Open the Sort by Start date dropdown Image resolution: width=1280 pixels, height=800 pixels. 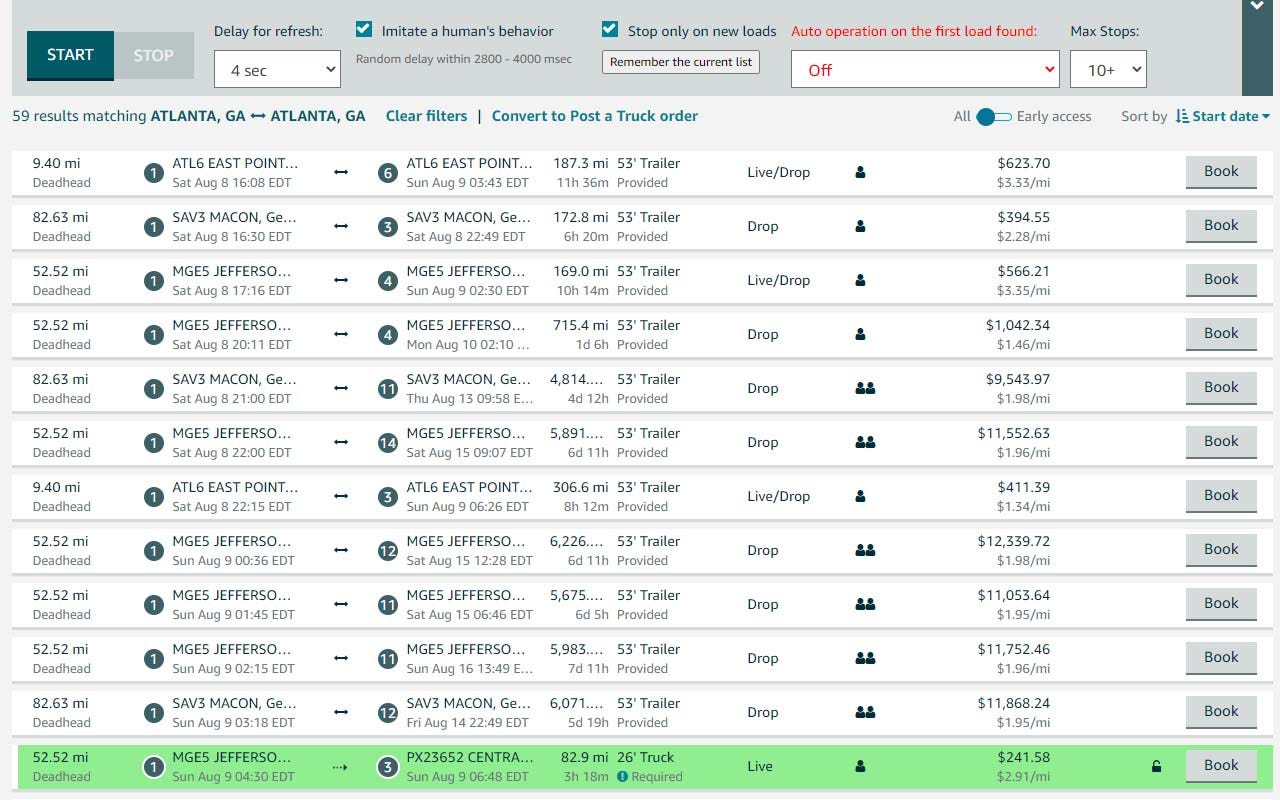click(1223, 116)
